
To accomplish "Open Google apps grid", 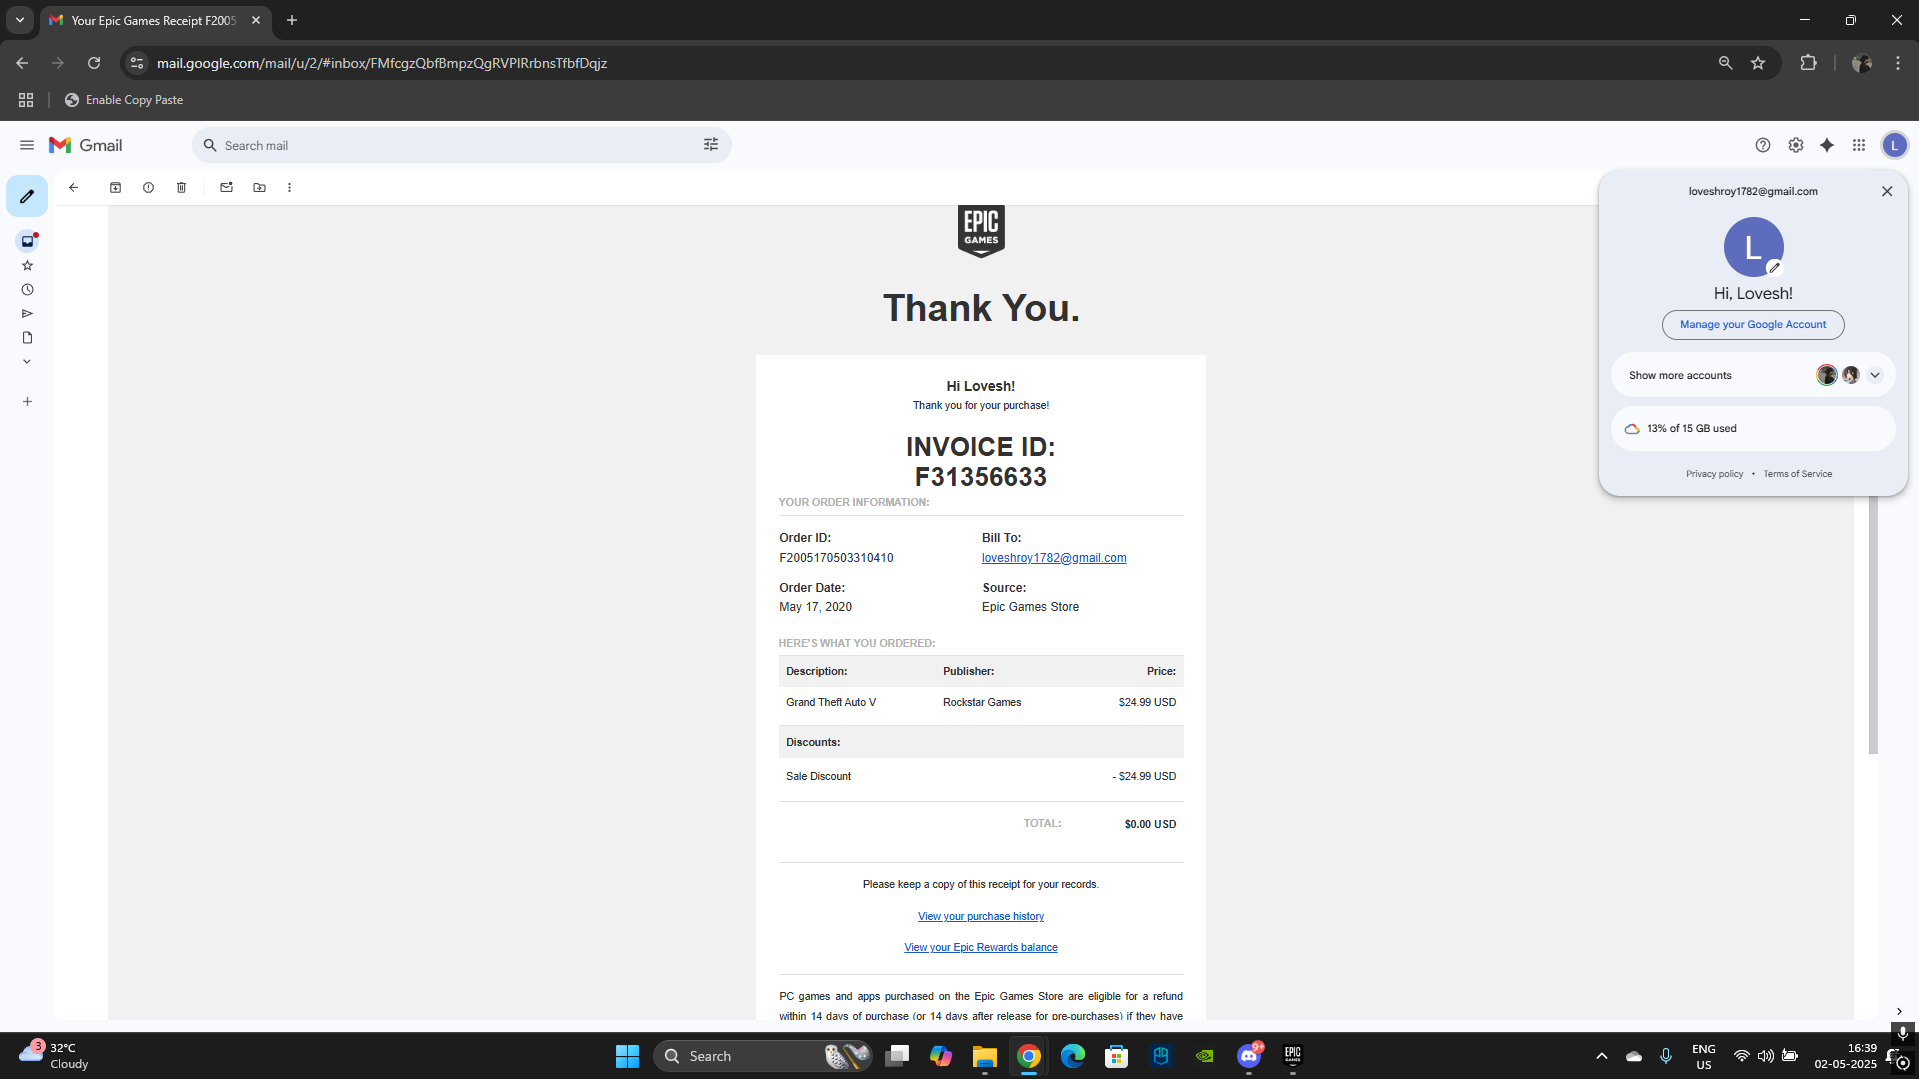I will tap(1858, 145).
